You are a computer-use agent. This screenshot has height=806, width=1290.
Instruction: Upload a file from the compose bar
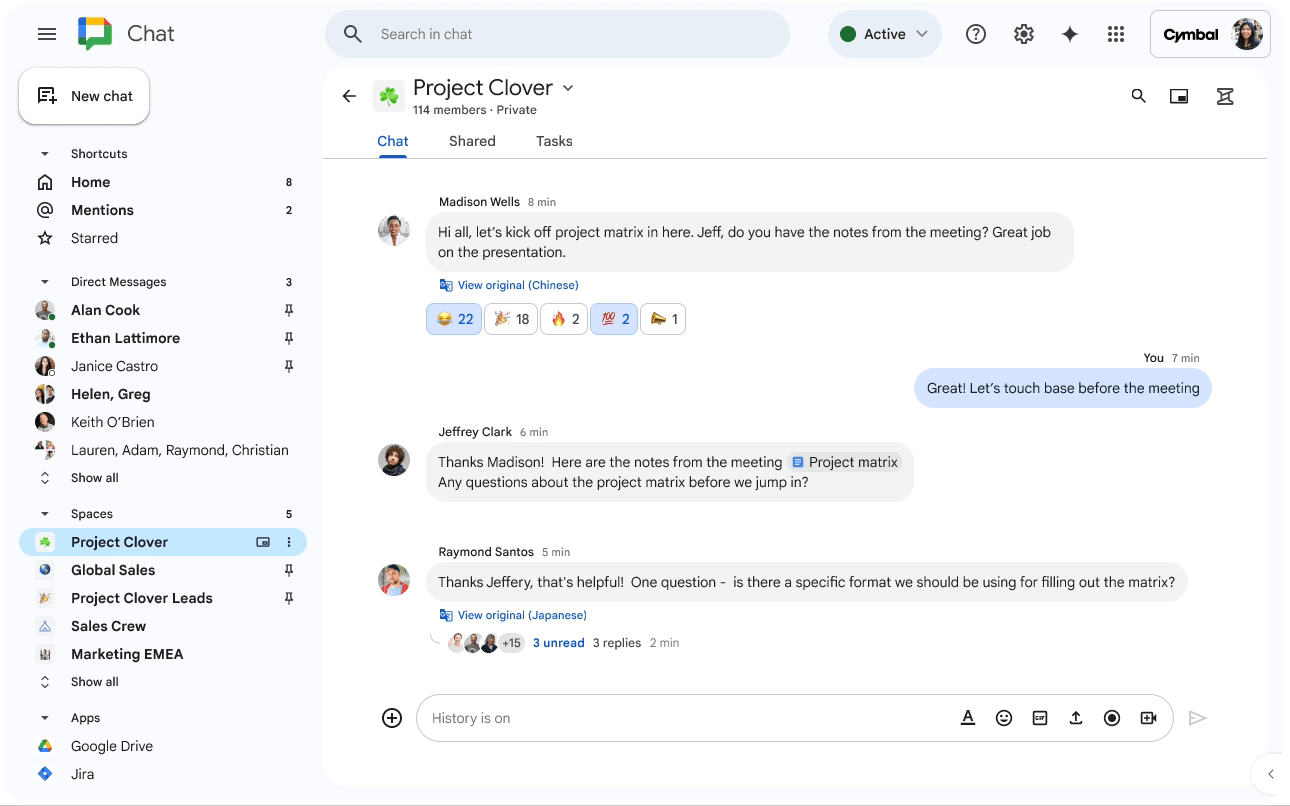click(1076, 717)
